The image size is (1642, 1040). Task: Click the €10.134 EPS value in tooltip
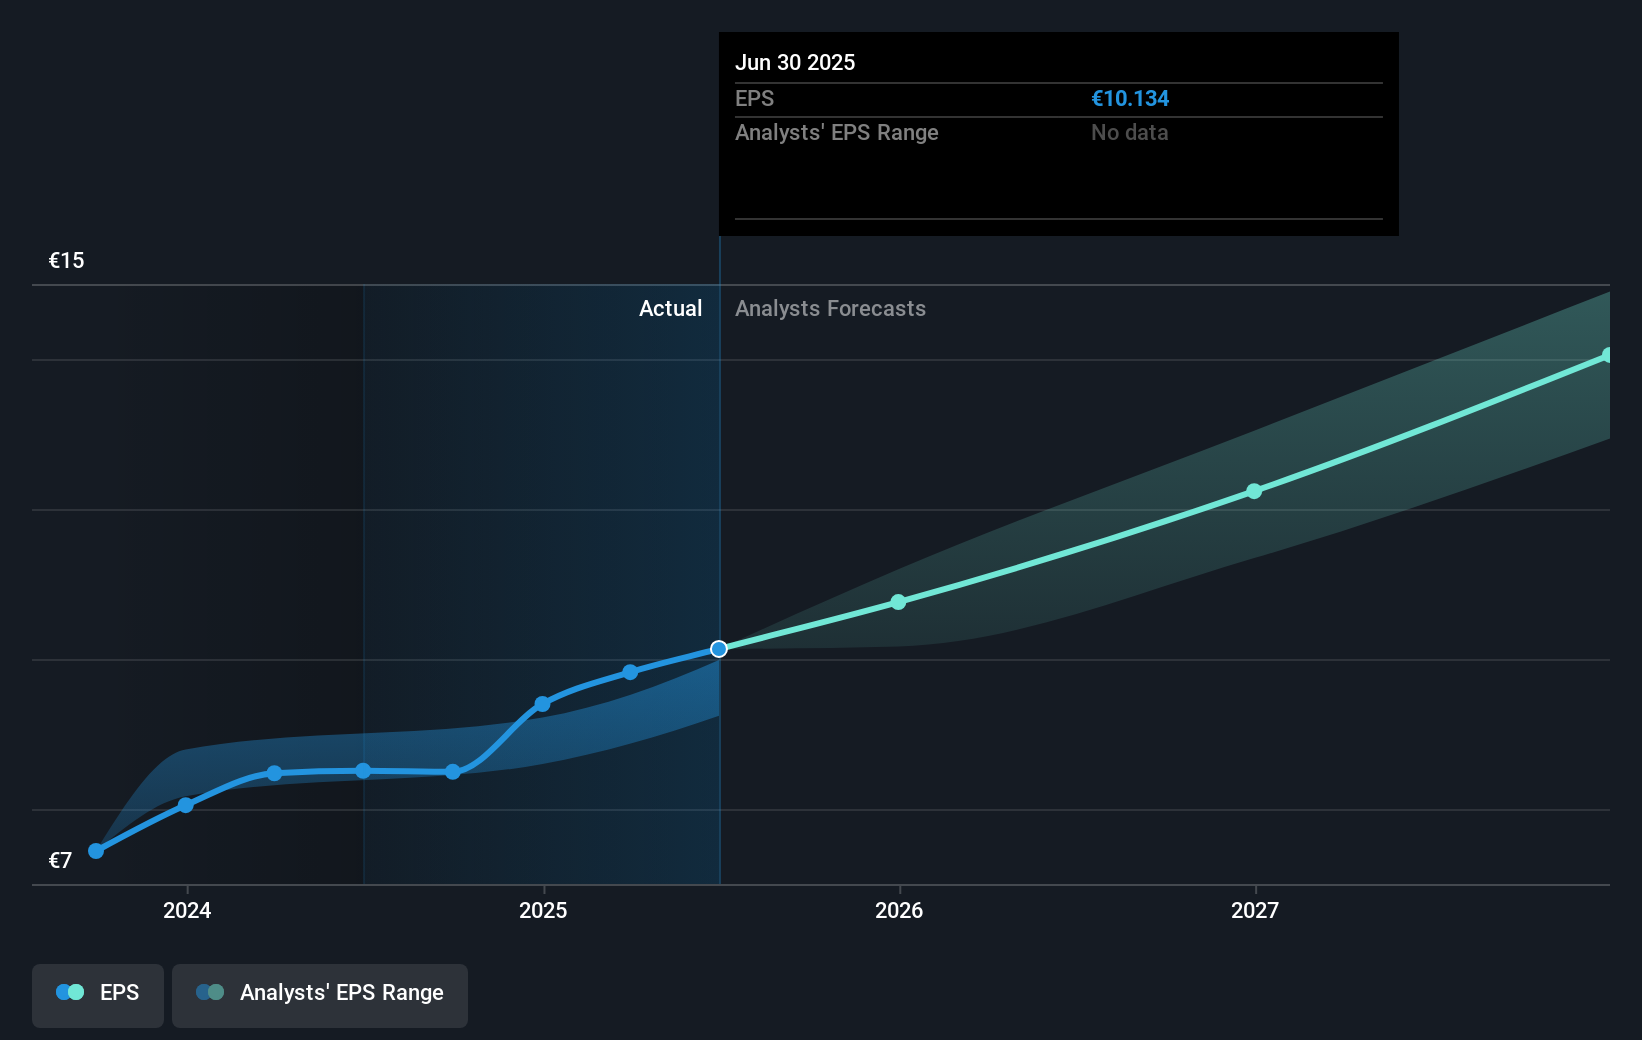pos(1130,99)
